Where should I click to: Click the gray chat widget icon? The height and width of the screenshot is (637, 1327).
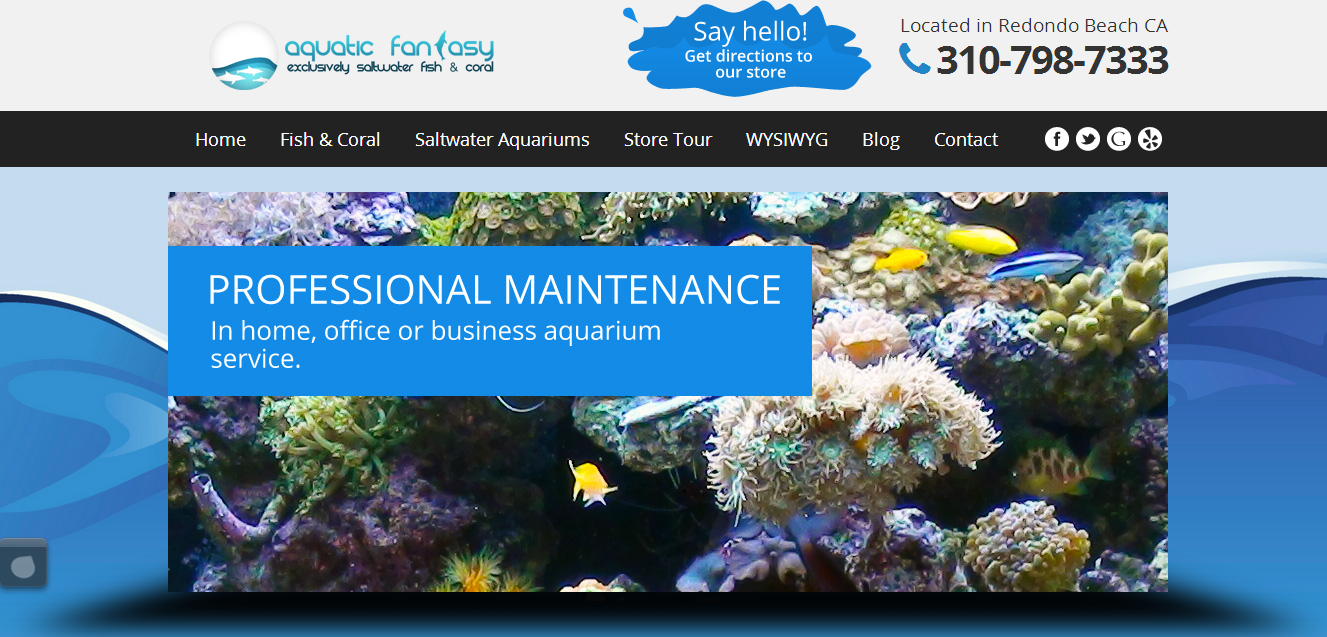click(23, 564)
